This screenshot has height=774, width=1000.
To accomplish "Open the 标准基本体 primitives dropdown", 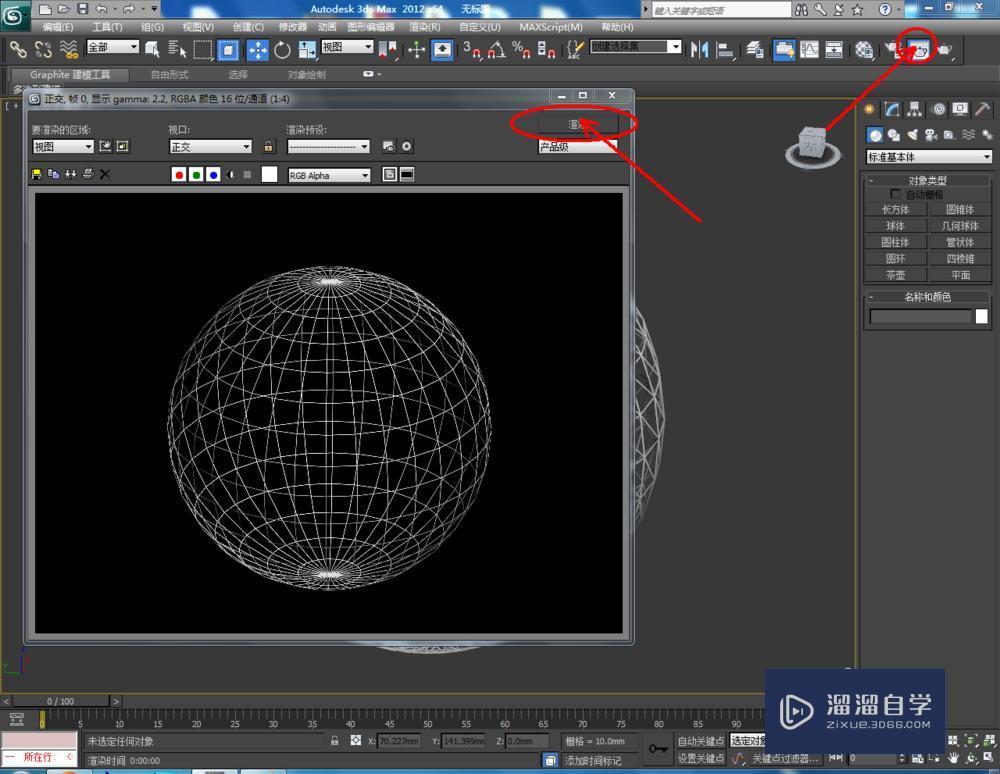I will pos(928,157).
